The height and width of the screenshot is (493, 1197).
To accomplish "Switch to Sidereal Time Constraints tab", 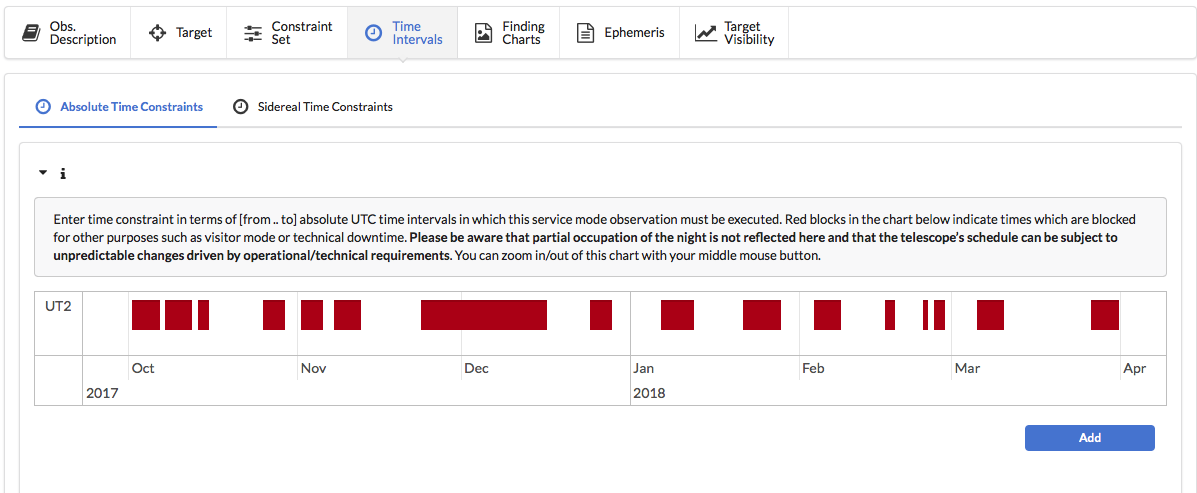I will [312, 107].
